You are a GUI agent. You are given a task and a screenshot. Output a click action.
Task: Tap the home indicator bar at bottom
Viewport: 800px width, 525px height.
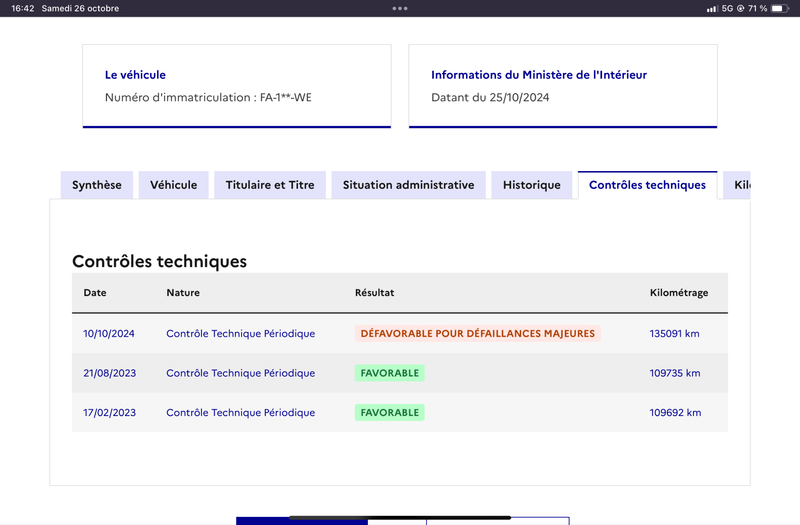[400, 517]
